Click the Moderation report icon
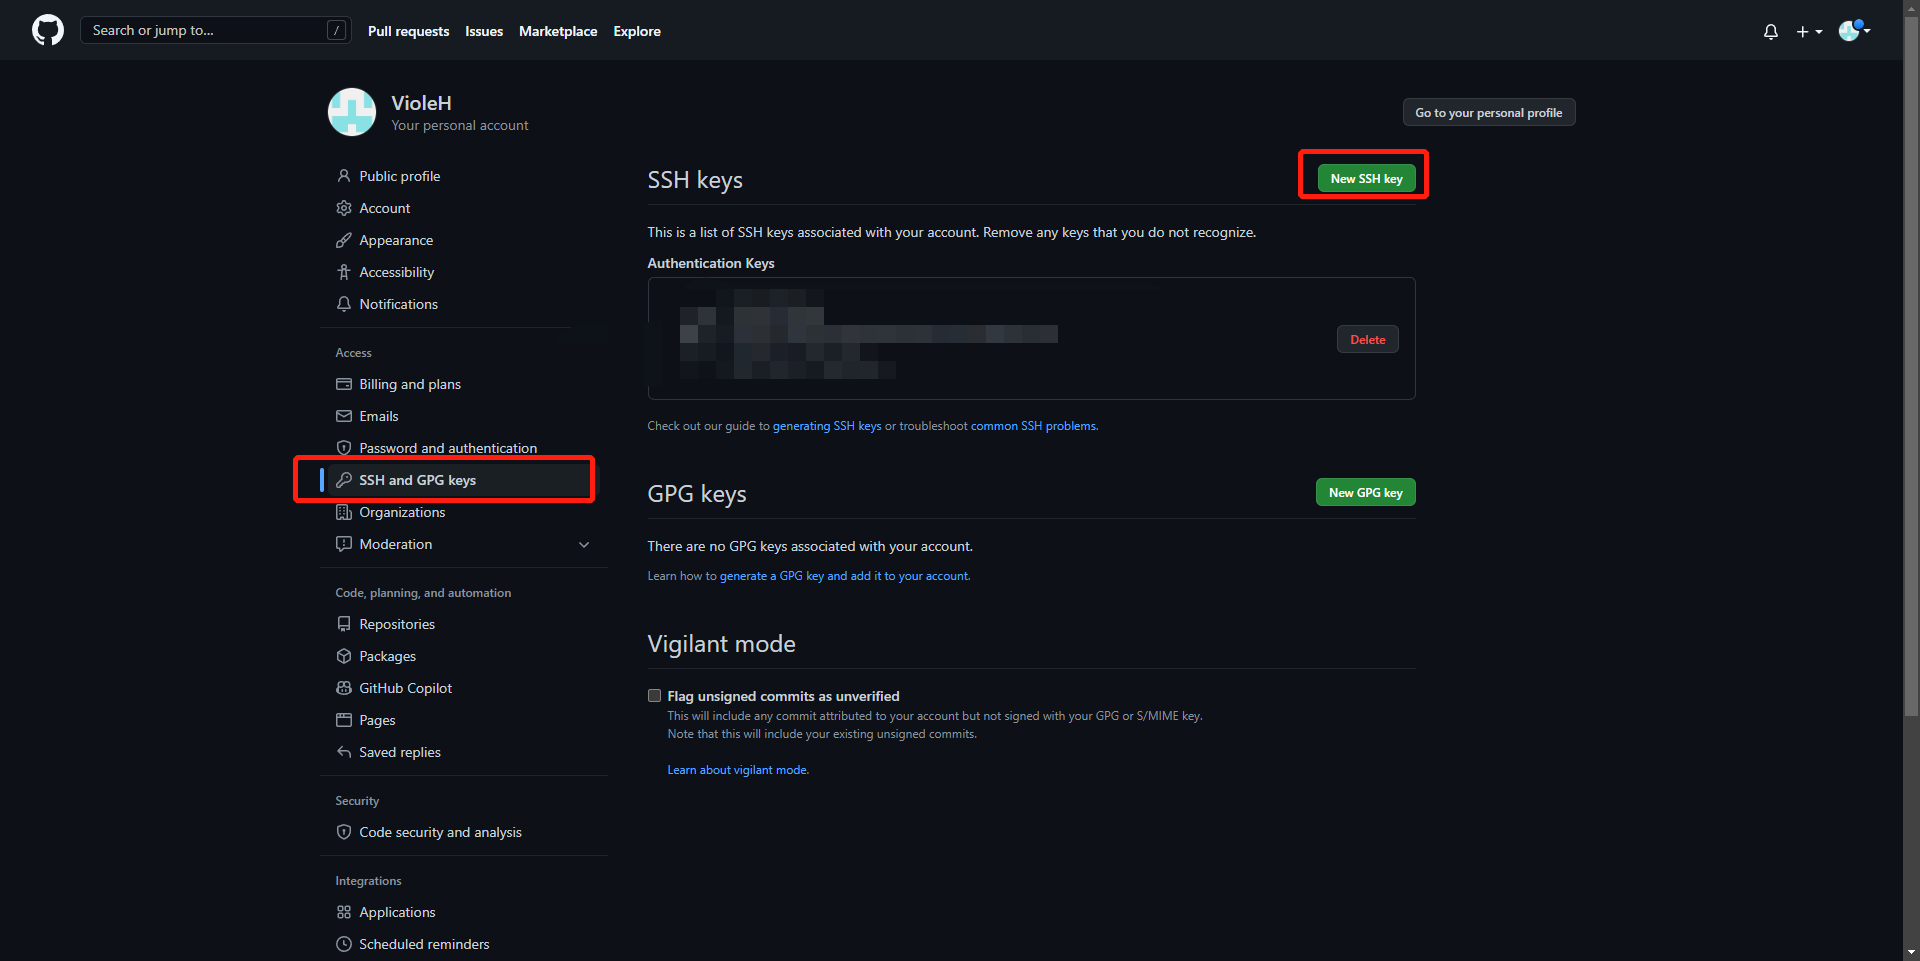This screenshot has width=1920, height=961. 344,544
